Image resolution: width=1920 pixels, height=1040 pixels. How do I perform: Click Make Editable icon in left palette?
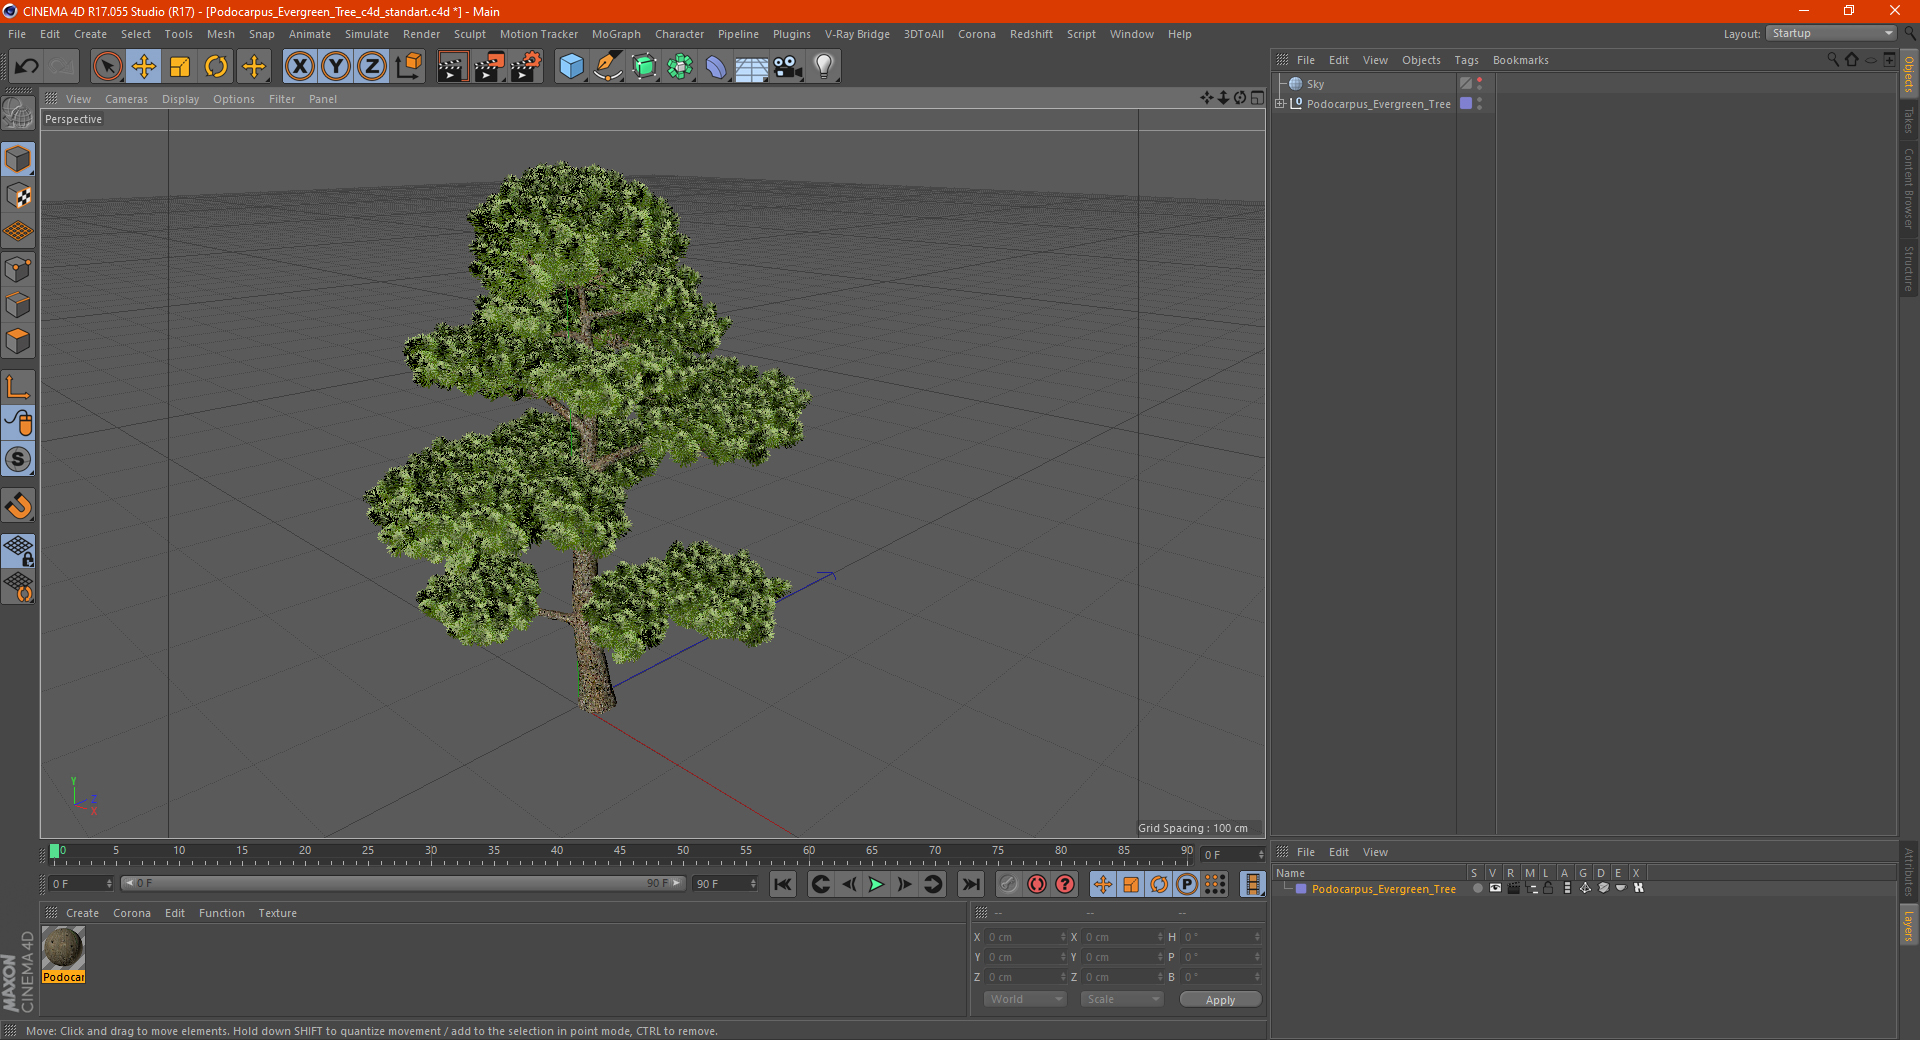point(18,114)
